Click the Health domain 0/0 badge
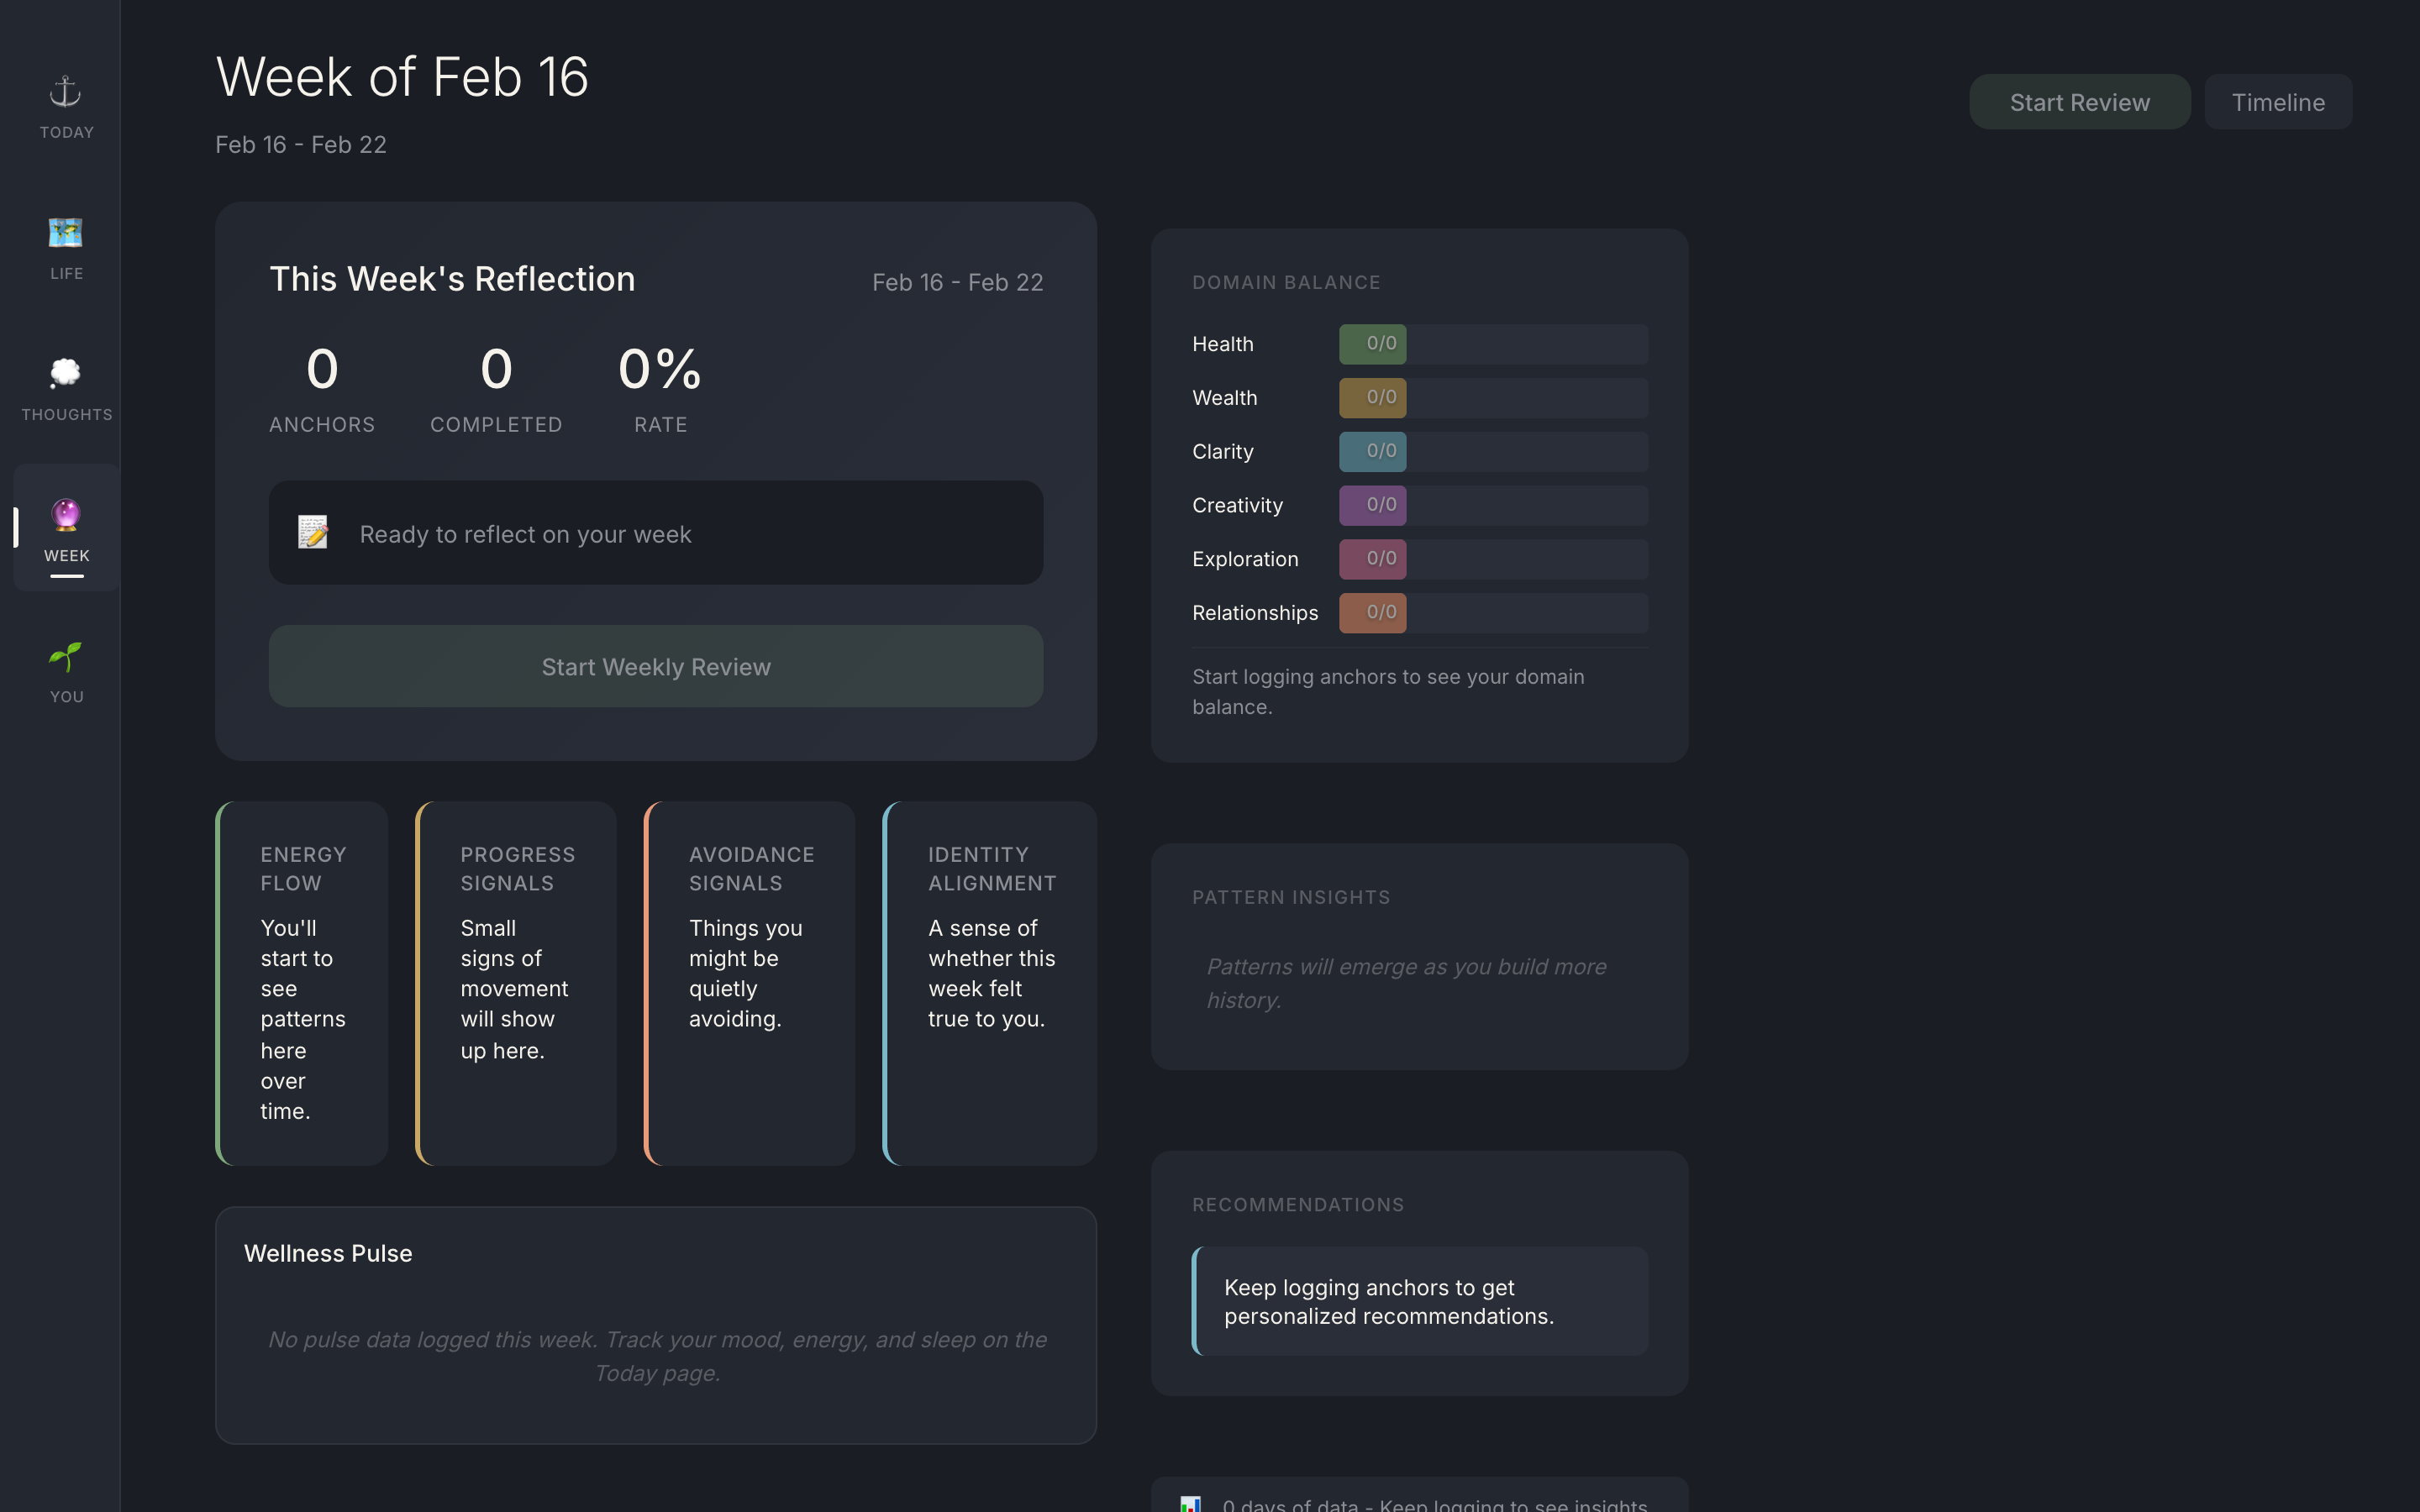The width and height of the screenshot is (2420, 1512). (1372, 343)
